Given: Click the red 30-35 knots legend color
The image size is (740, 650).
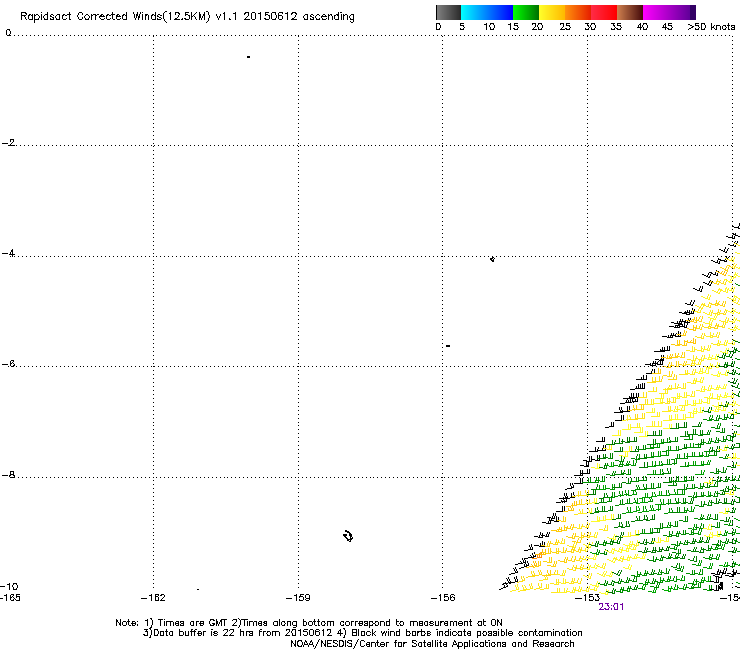Looking at the screenshot, I should pyautogui.click(x=604, y=12).
